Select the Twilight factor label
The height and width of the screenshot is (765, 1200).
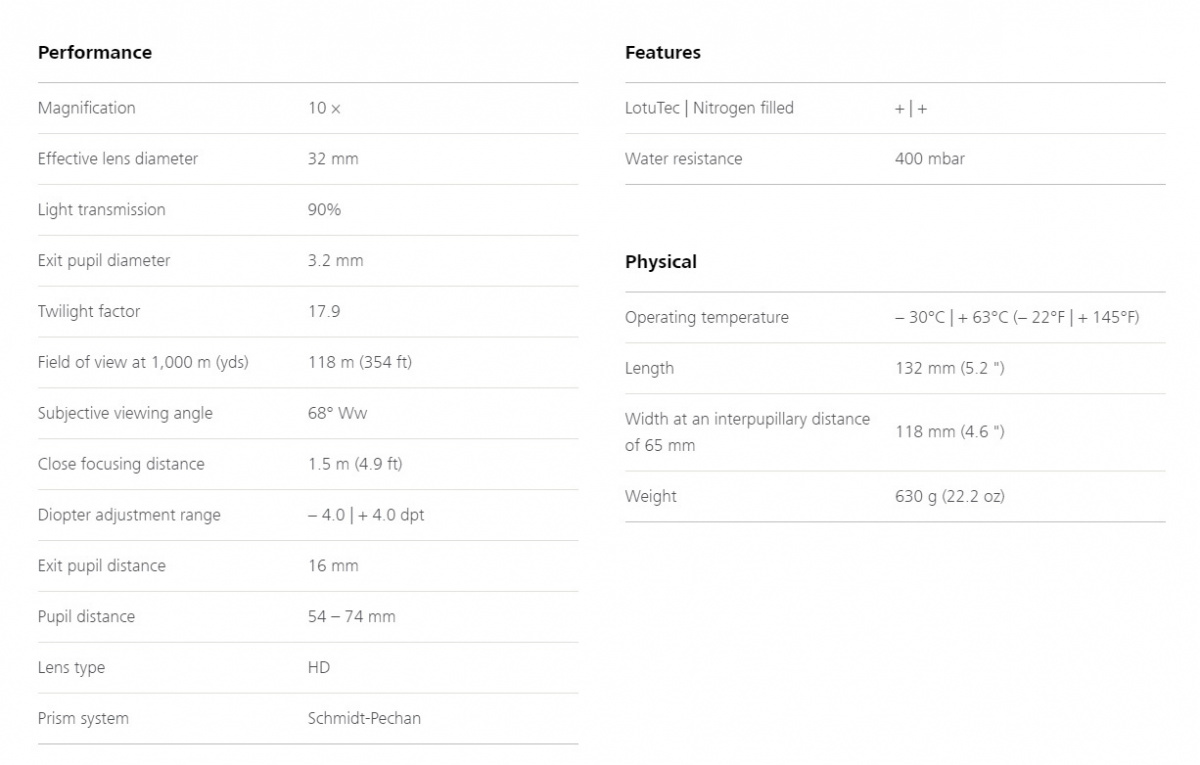coord(89,312)
